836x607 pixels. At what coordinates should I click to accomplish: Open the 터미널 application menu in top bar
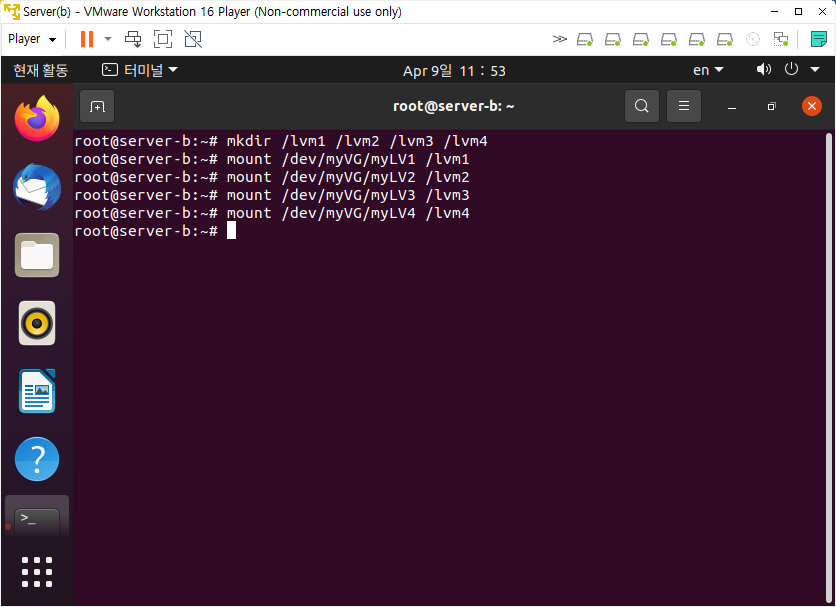140,70
